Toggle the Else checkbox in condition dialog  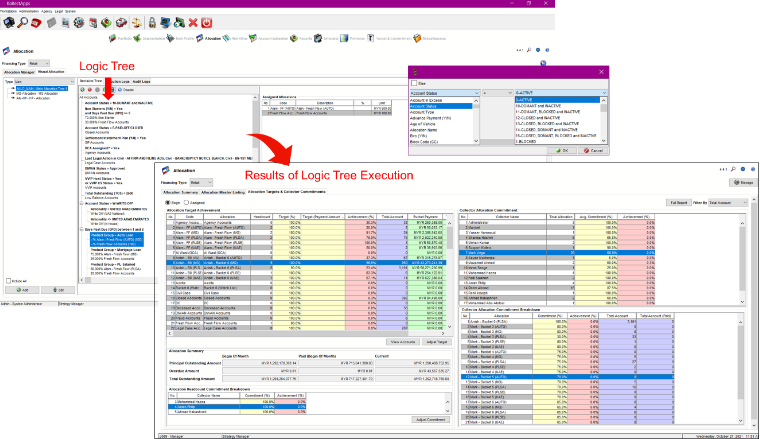coord(414,83)
